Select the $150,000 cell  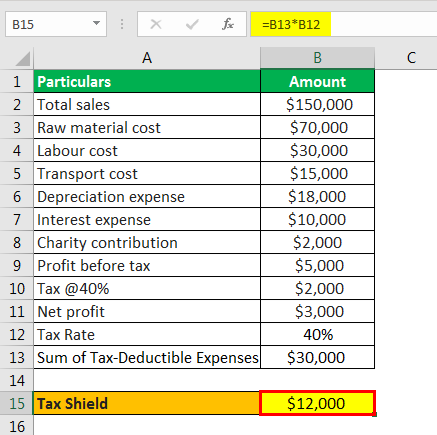click(x=317, y=105)
